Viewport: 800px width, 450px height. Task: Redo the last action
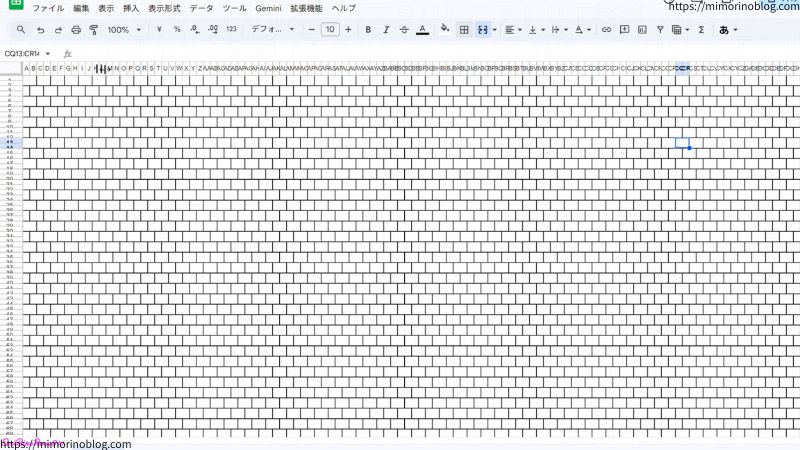(58, 30)
